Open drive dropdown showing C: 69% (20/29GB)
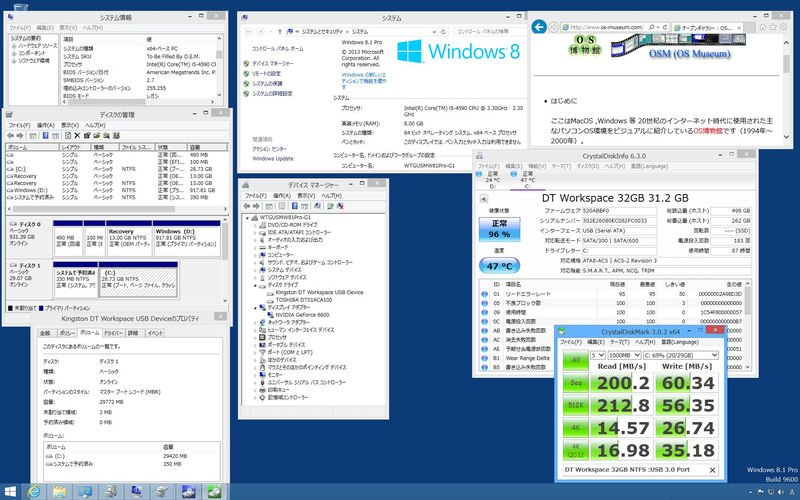 pos(681,355)
